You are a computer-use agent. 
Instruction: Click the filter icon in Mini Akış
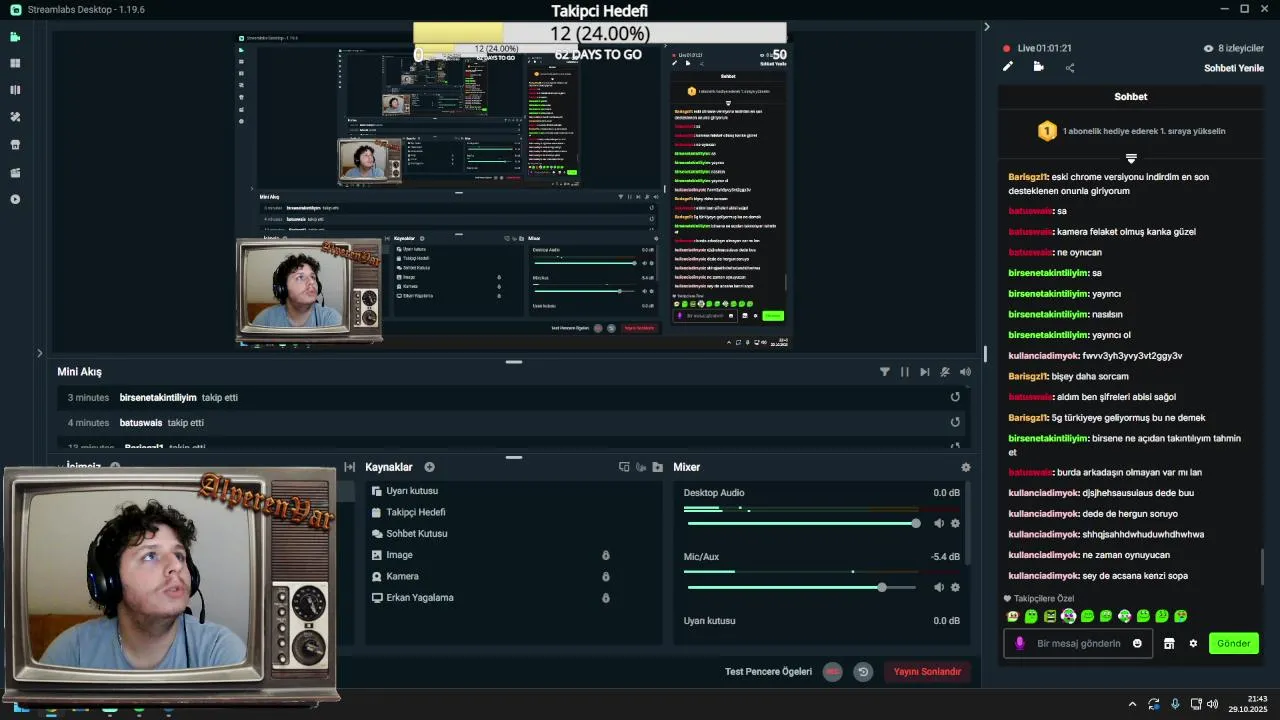[x=884, y=372]
